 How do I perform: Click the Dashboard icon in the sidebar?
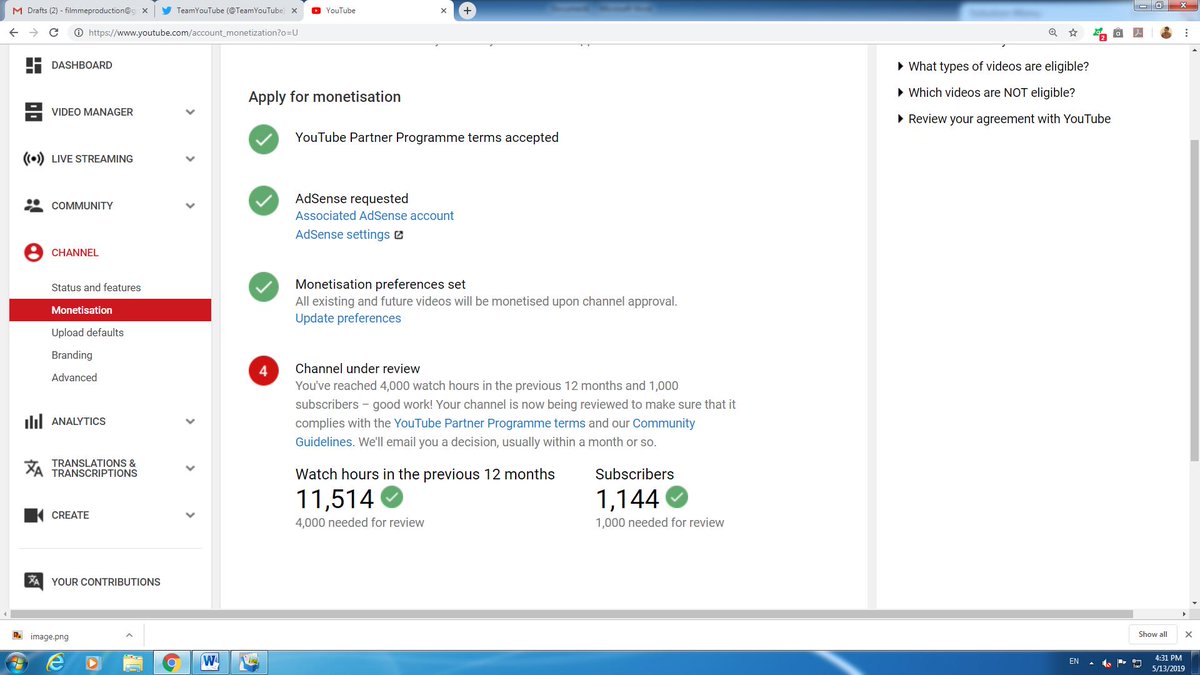(x=33, y=65)
